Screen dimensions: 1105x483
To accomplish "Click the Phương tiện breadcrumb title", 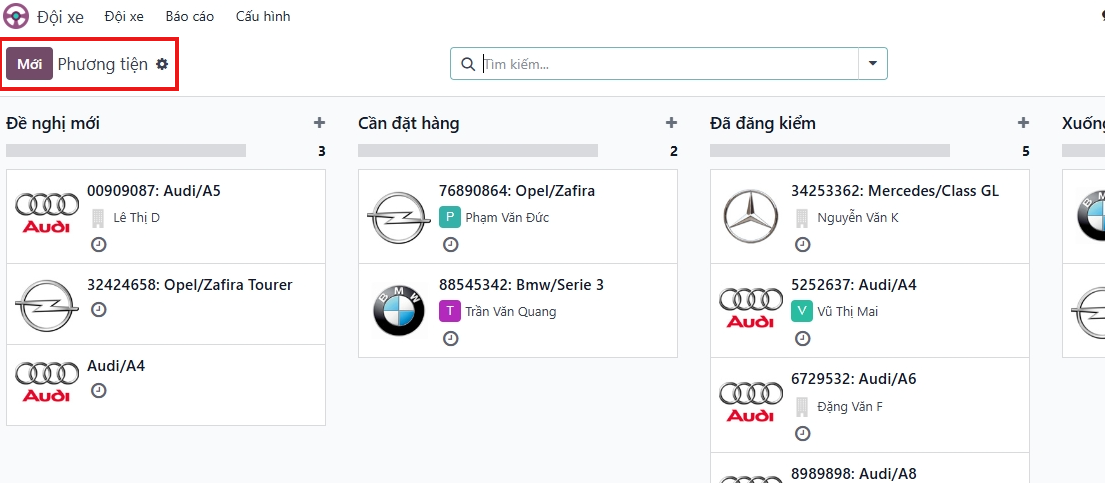I will pyautogui.click(x=103, y=64).
